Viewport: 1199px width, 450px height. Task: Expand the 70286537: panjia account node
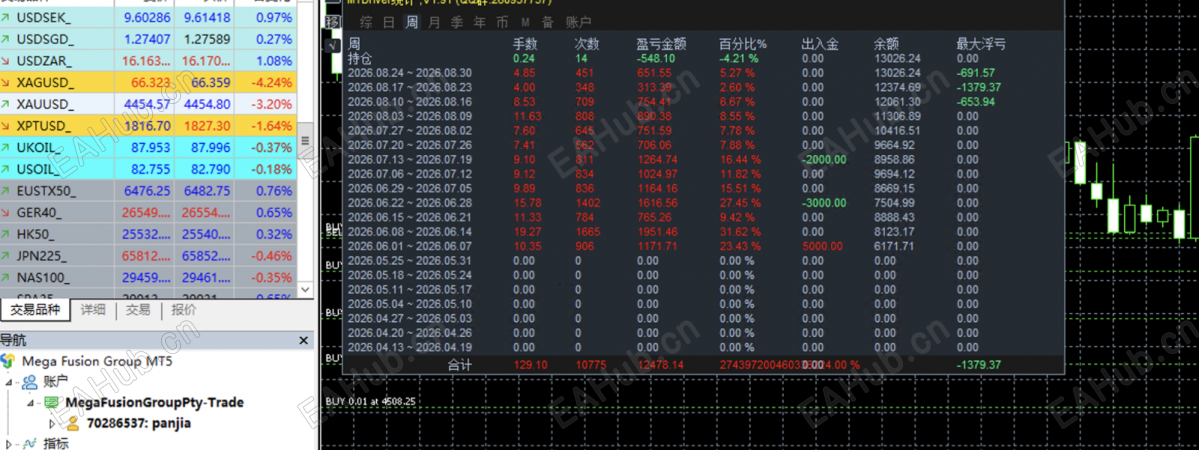[x=52, y=423]
